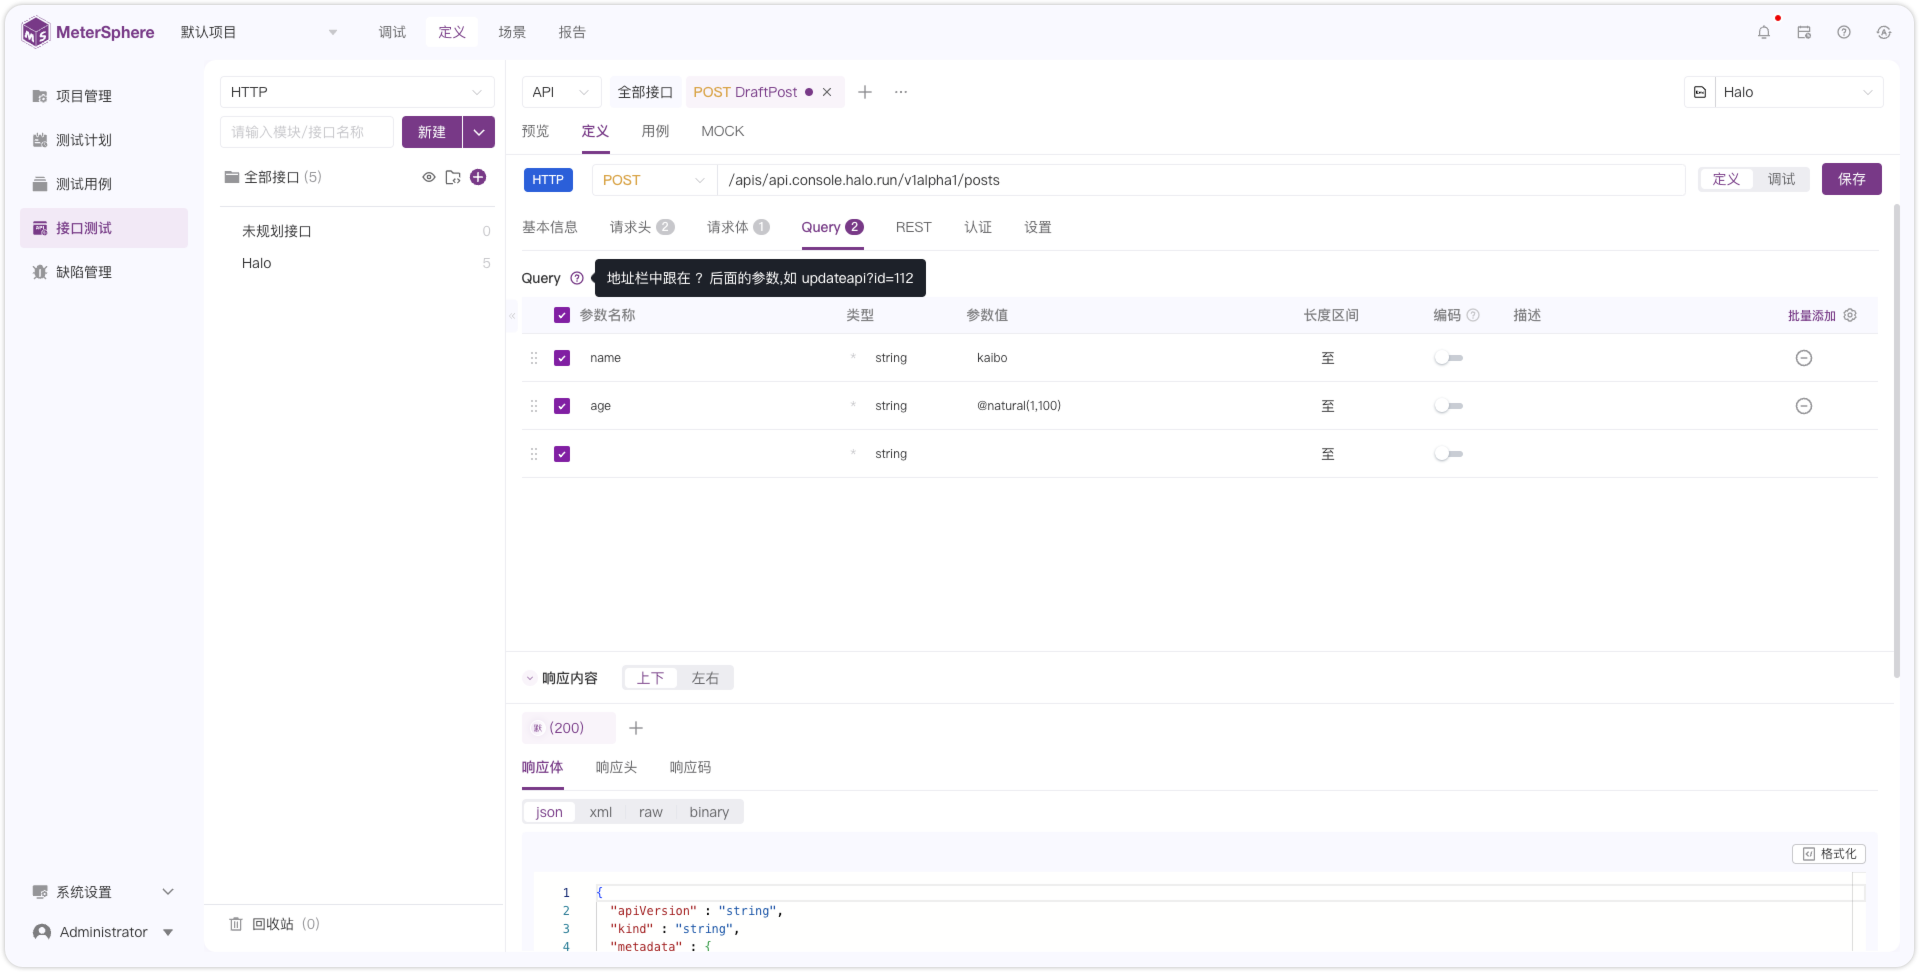The image size is (1919, 972).
Task: Add a new response status with plus
Action: point(636,728)
